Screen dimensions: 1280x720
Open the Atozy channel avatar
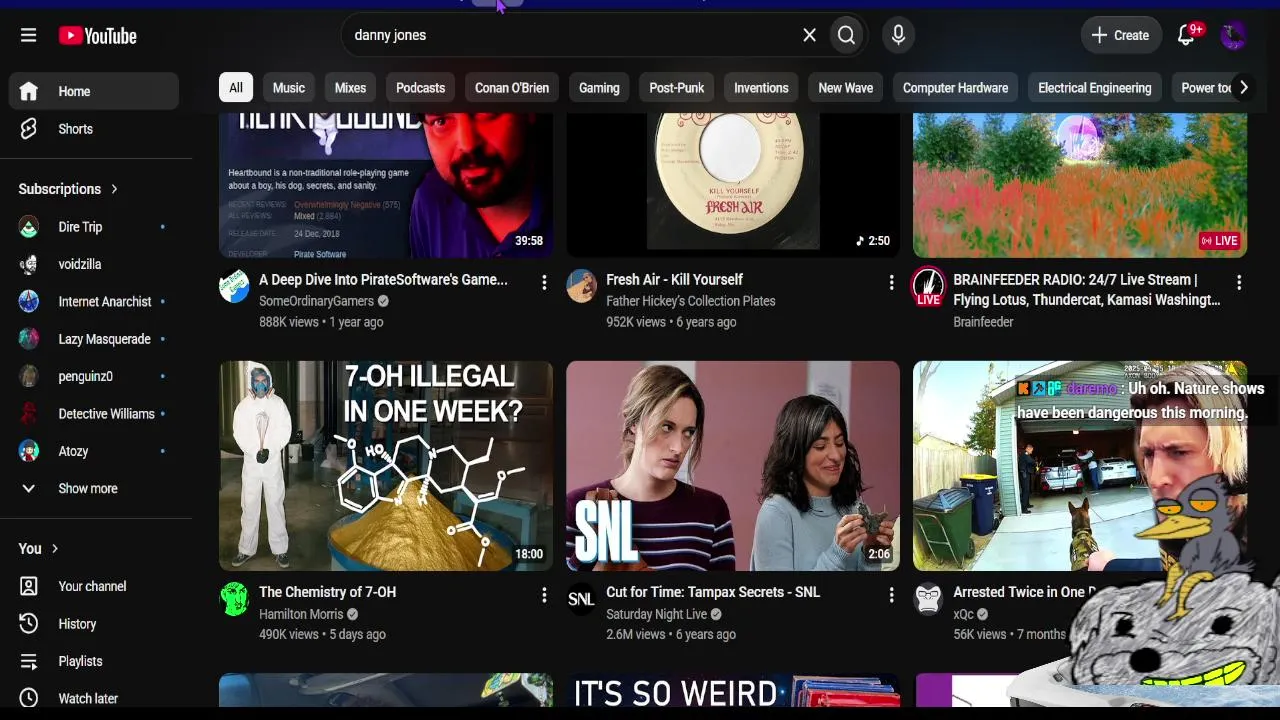pyautogui.click(x=29, y=451)
